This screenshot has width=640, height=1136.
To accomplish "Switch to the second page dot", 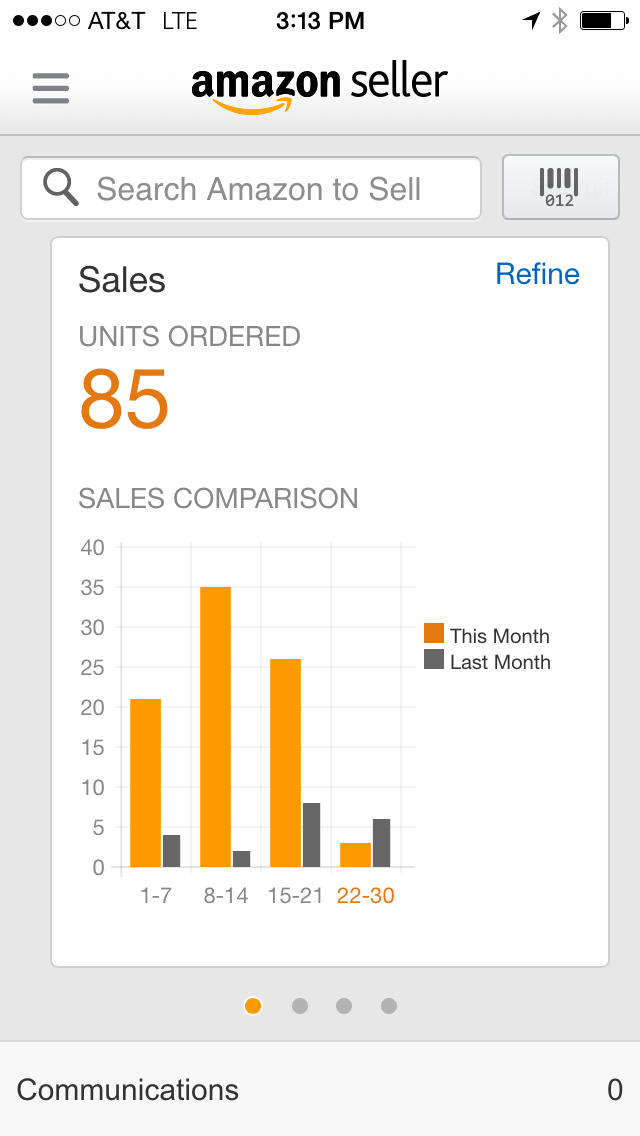I will (x=299, y=1006).
